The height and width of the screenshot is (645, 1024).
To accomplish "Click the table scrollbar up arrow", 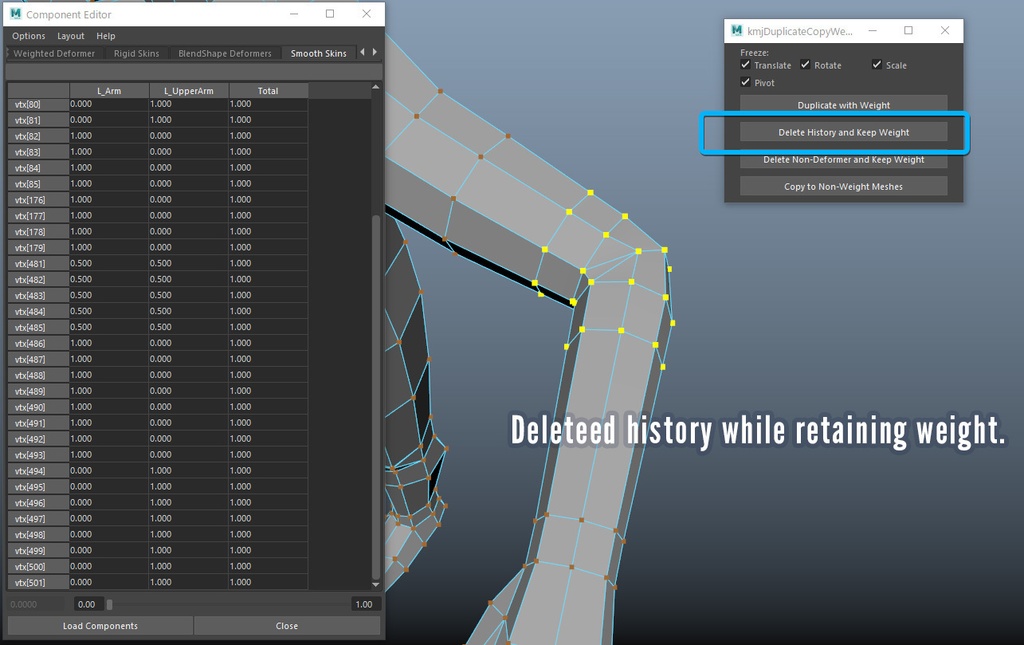I will 376,87.
